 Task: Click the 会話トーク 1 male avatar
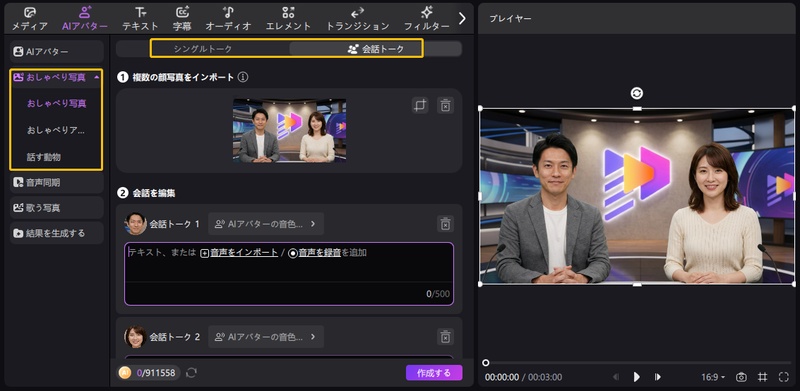(x=135, y=224)
